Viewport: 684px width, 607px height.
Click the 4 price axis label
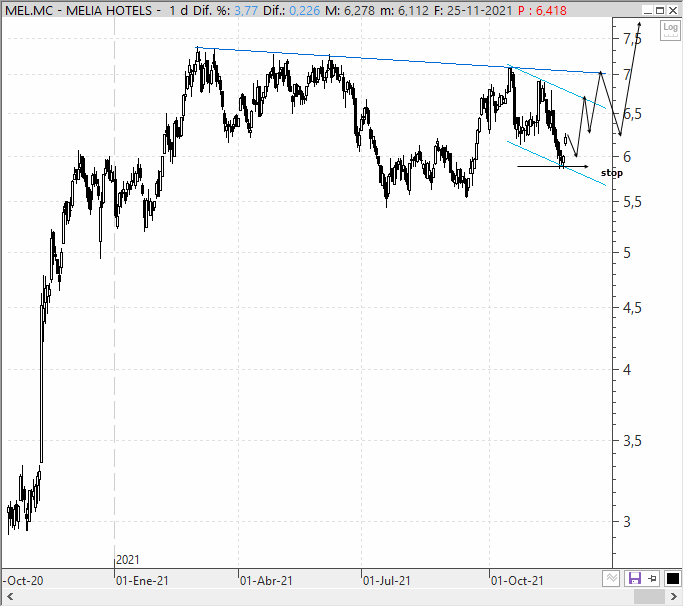(627, 370)
